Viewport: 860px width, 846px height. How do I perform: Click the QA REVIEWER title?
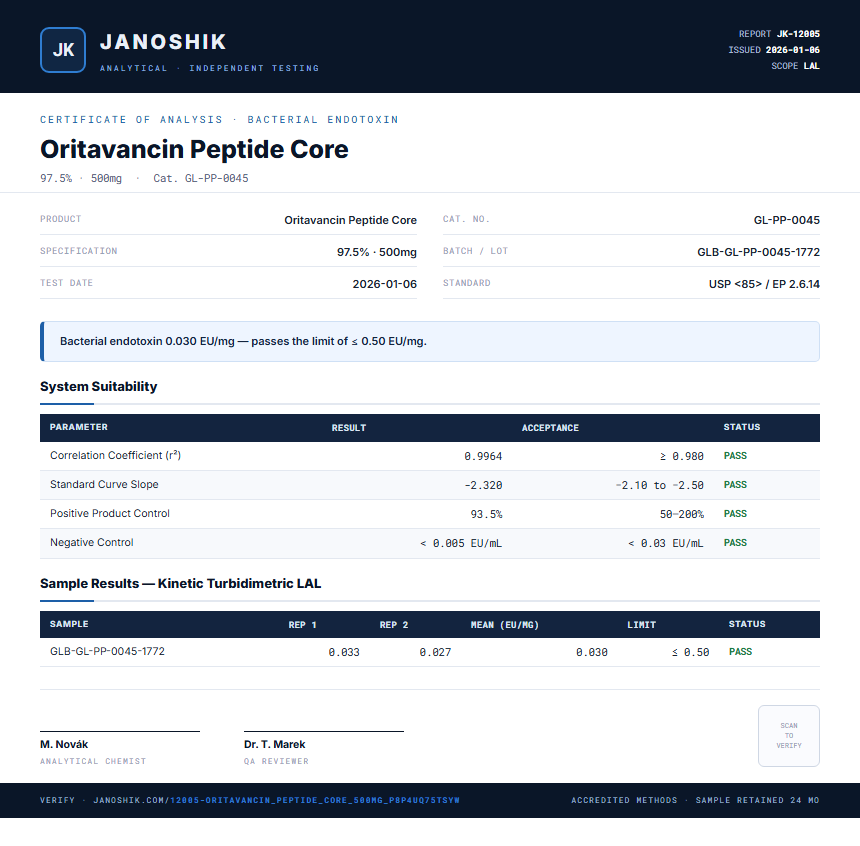click(276, 762)
